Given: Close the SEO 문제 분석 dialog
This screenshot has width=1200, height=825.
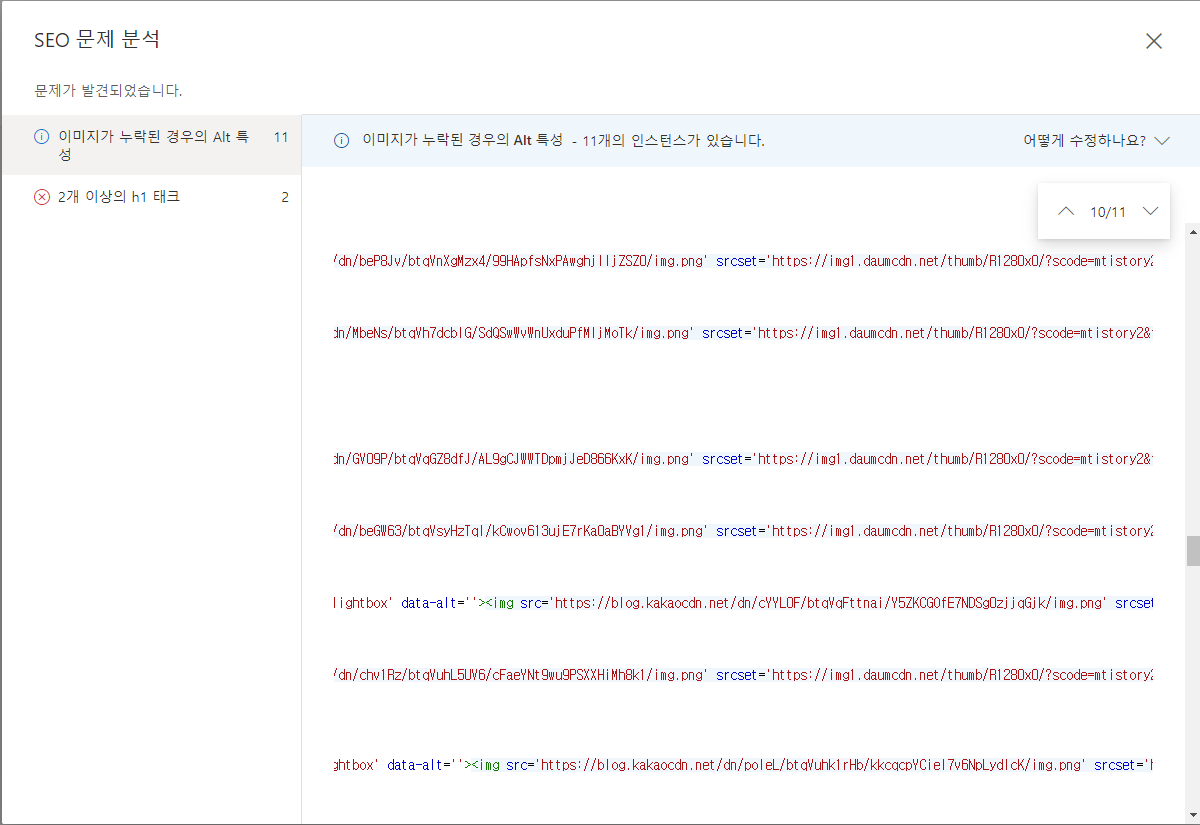Looking at the screenshot, I should [x=1153, y=41].
